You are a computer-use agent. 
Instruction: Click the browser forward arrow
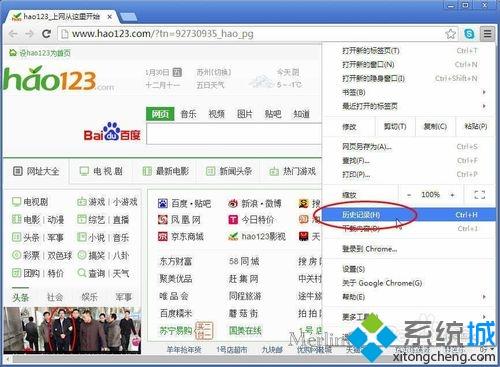click(29, 34)
